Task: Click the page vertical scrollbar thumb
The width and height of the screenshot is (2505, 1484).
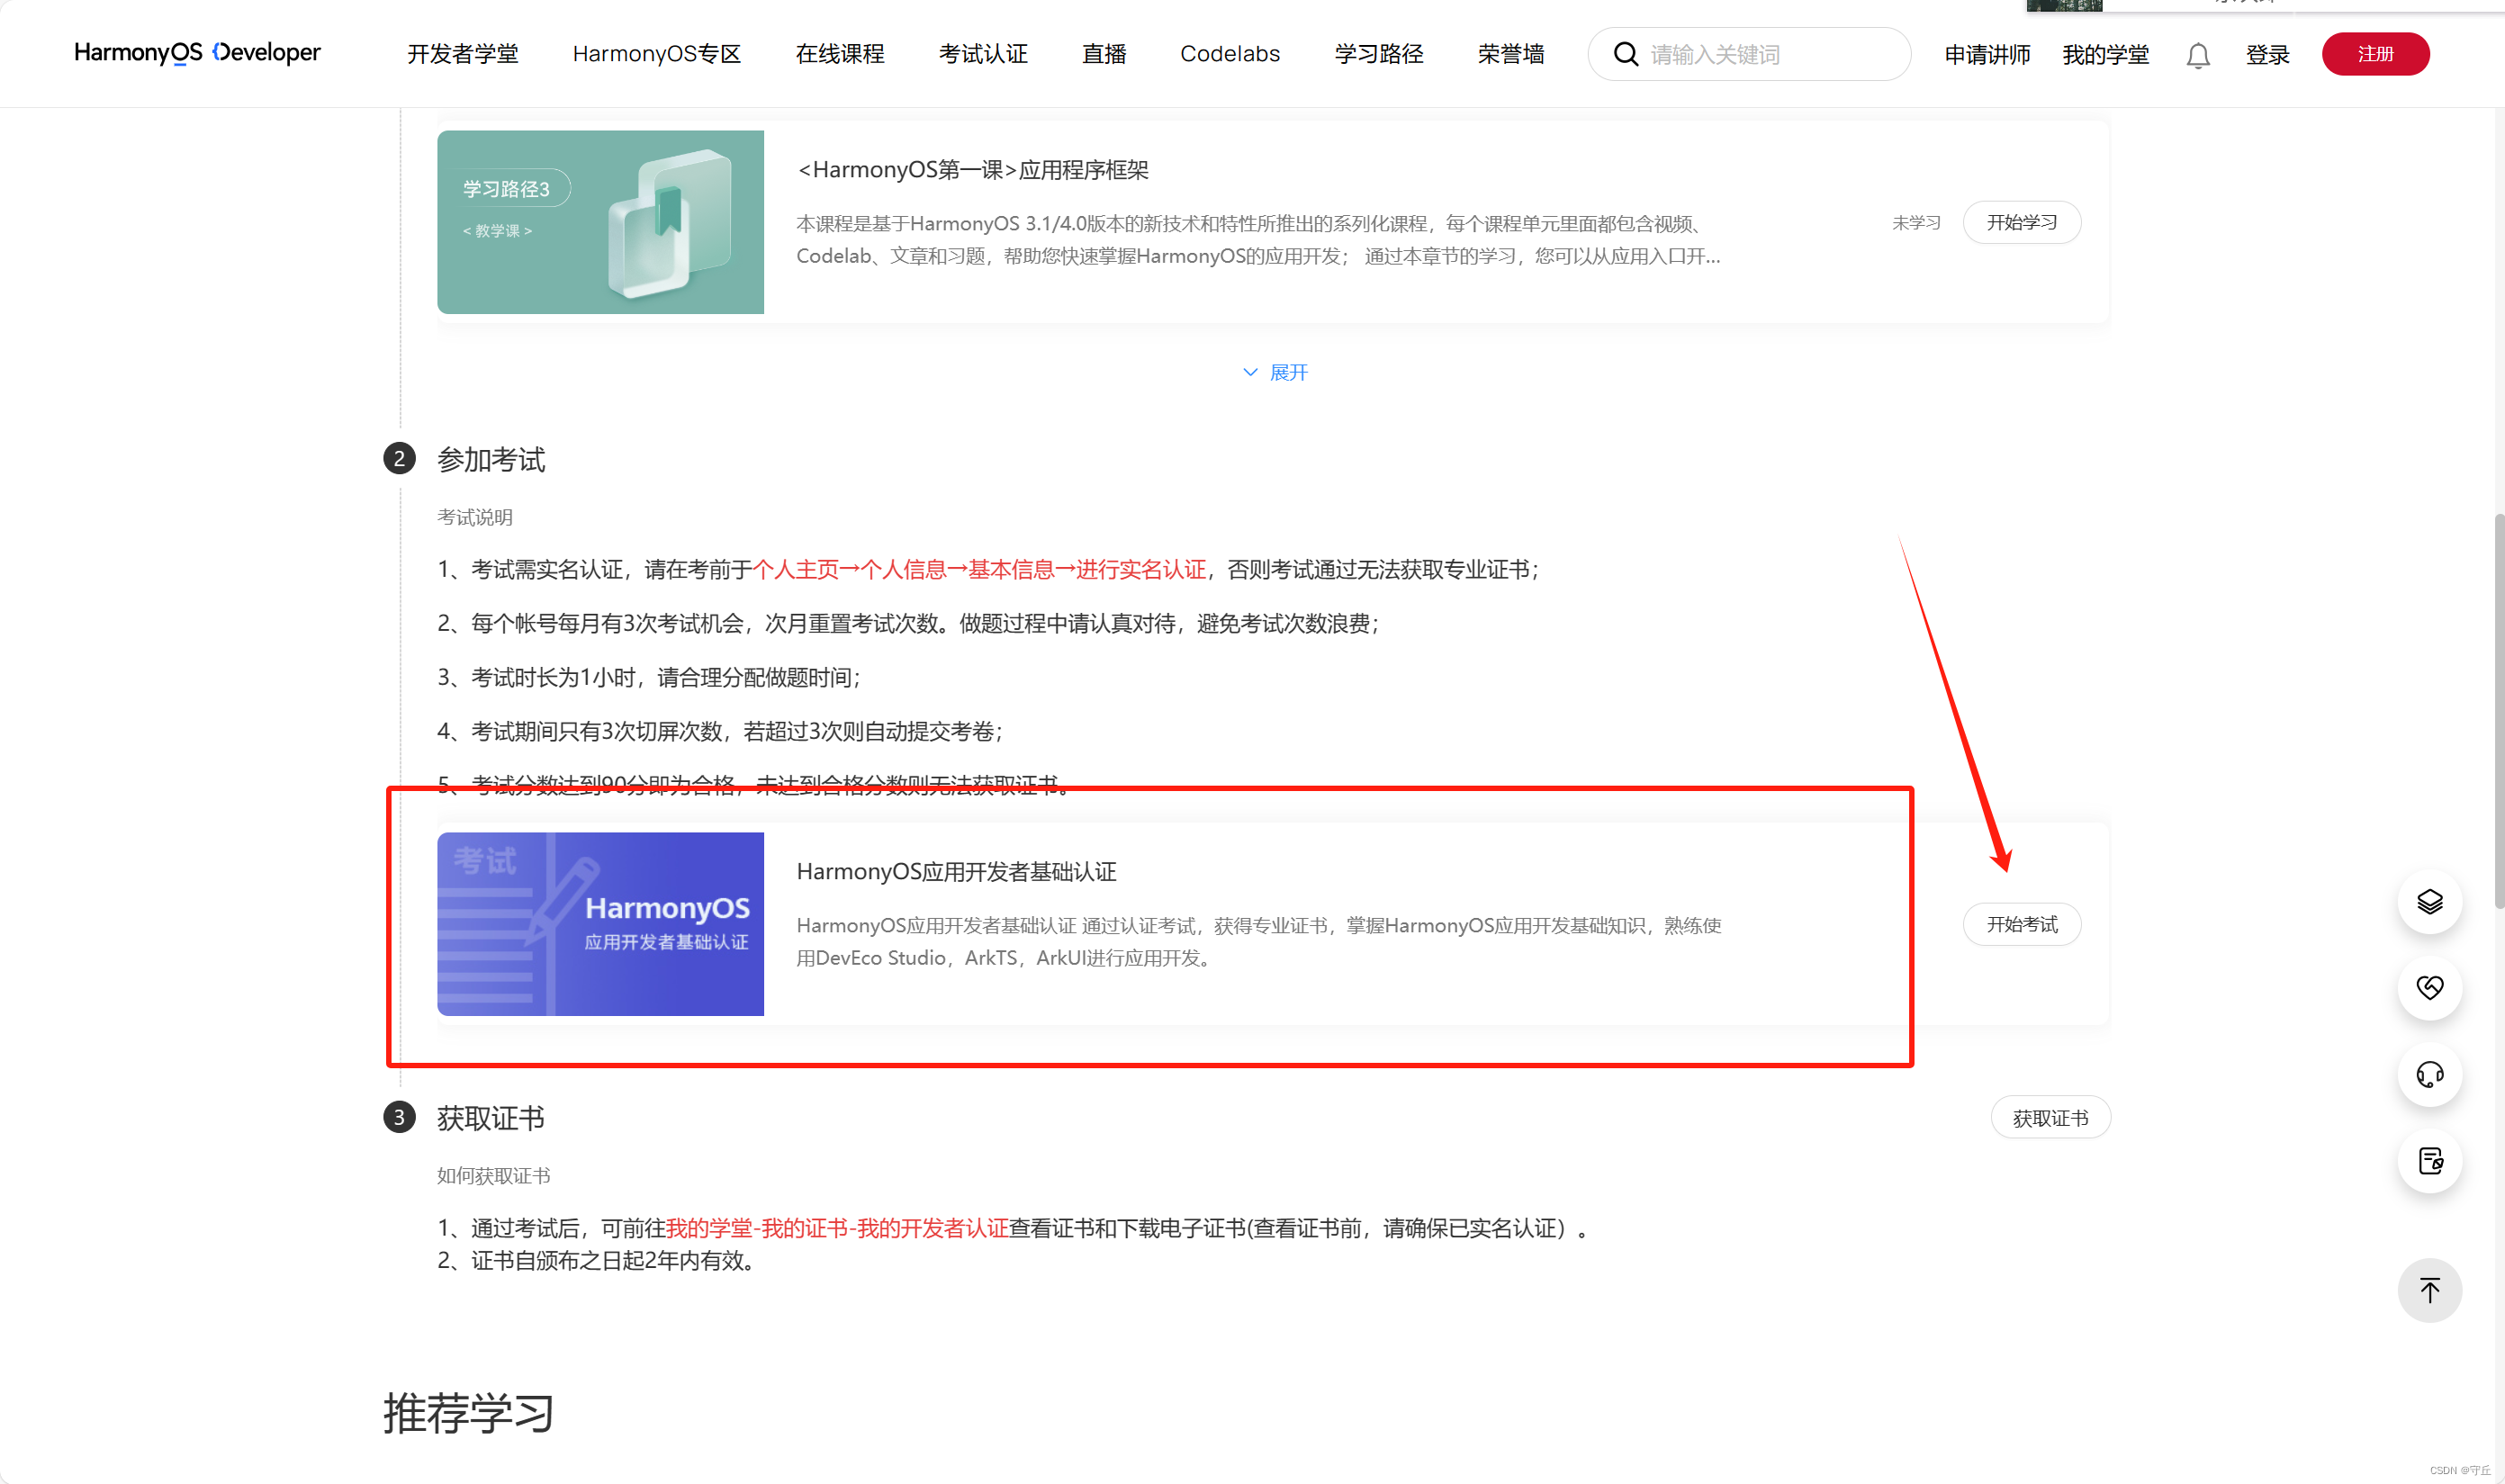Action: [2499, 711]
